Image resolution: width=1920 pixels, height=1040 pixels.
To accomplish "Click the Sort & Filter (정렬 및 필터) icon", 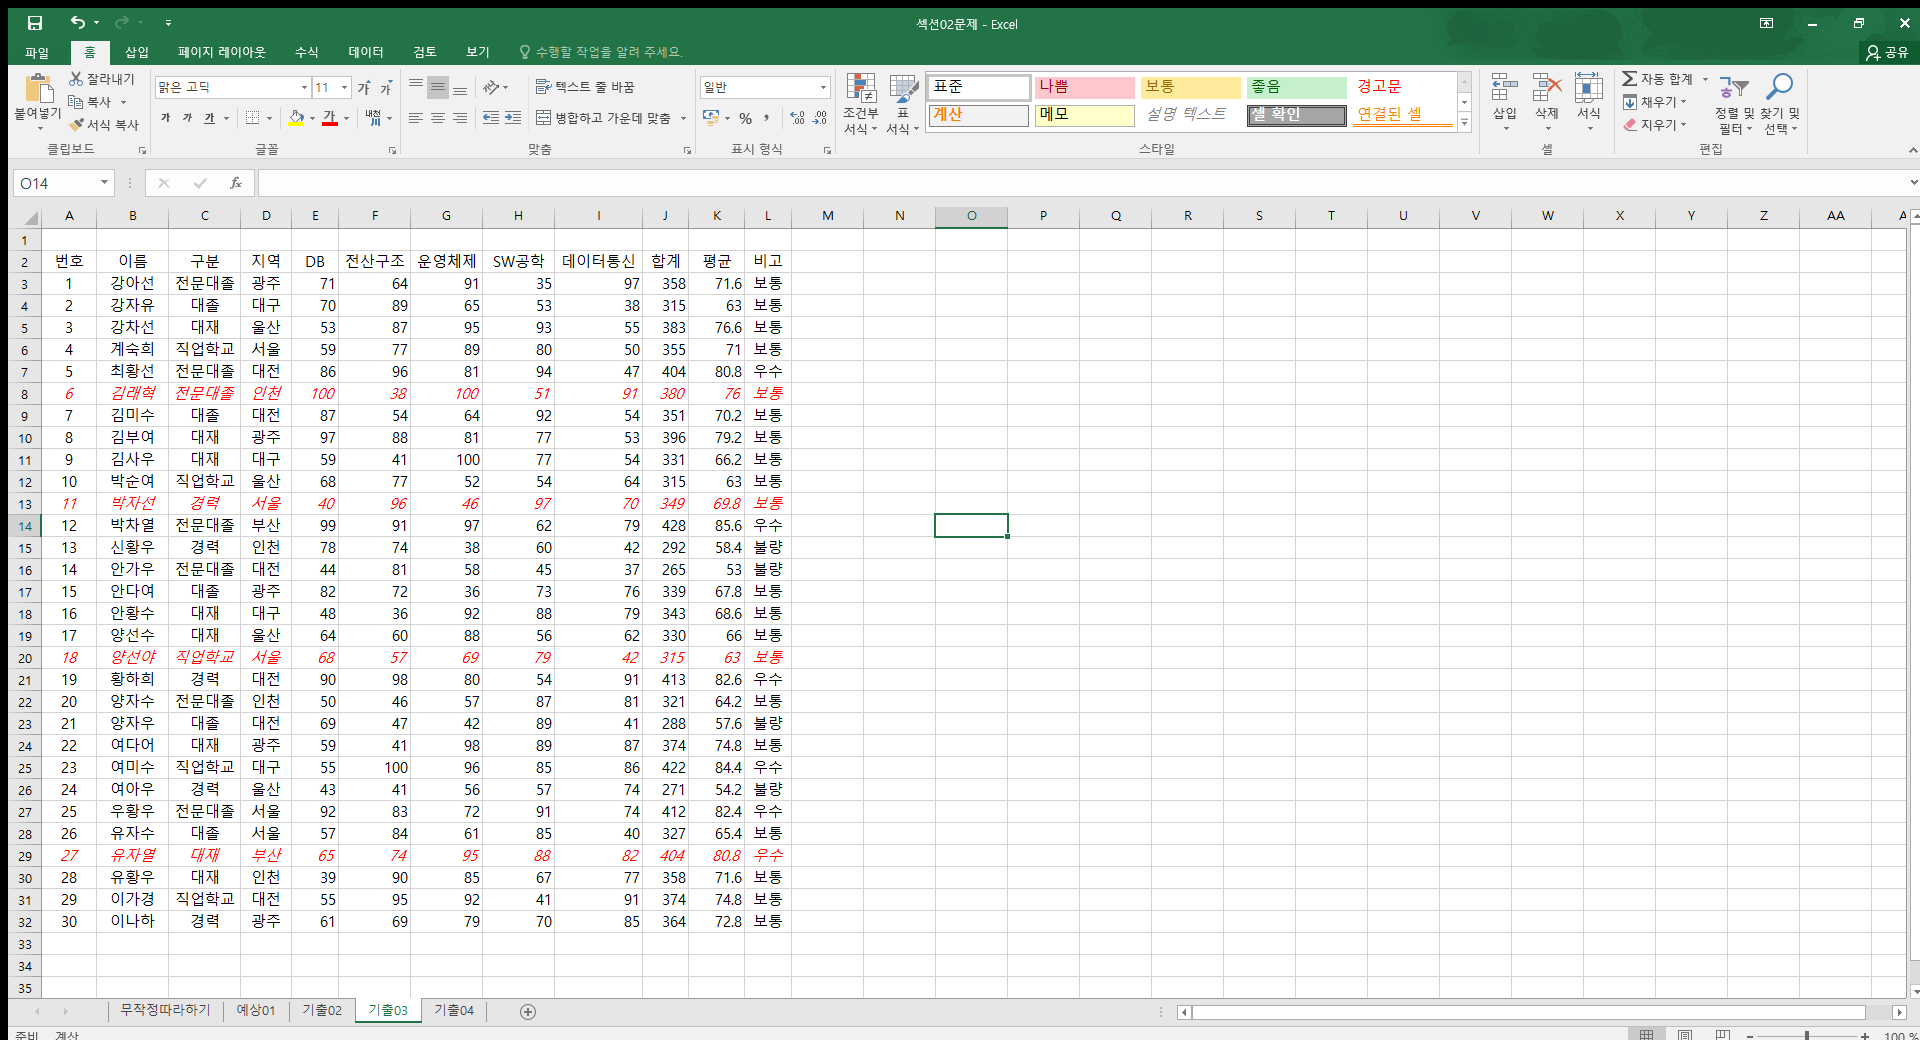I will [1734, 90].
